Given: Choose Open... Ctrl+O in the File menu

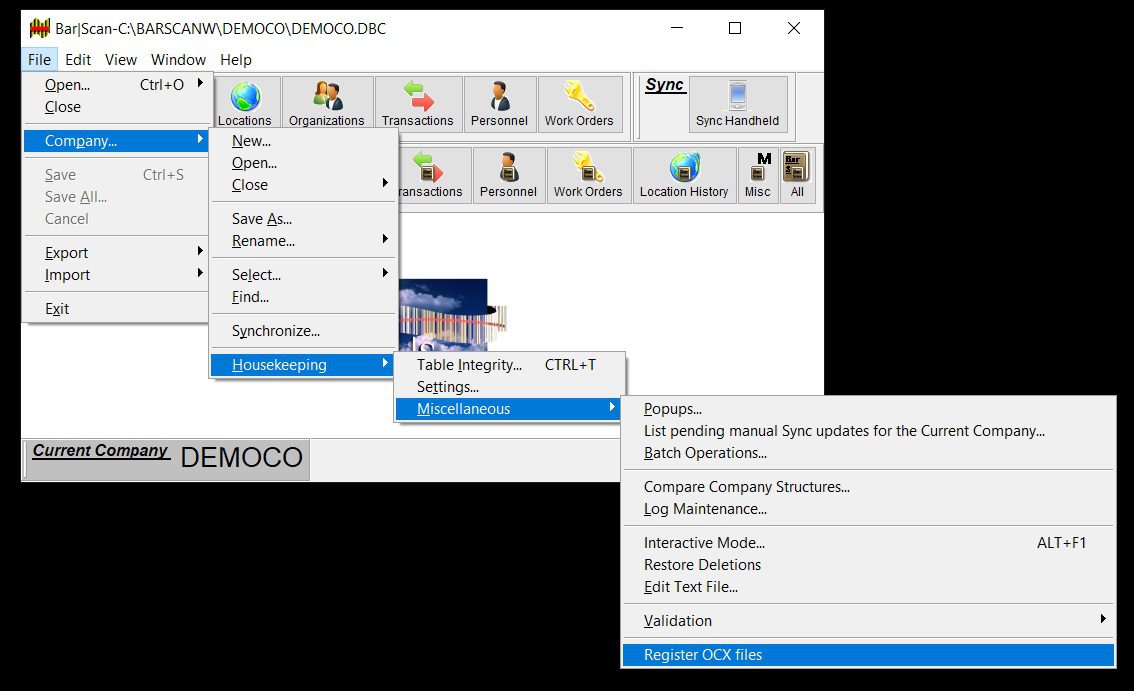Looking at the screenshot, I should click(x=116, y=85).
